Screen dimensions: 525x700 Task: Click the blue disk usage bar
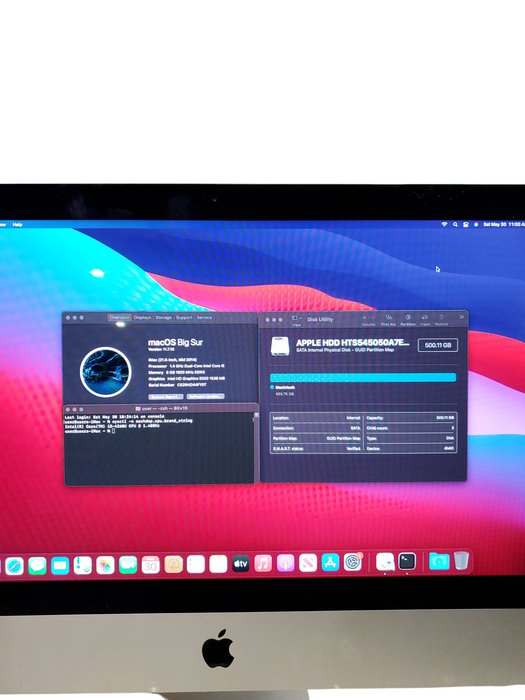coord(363,378)
